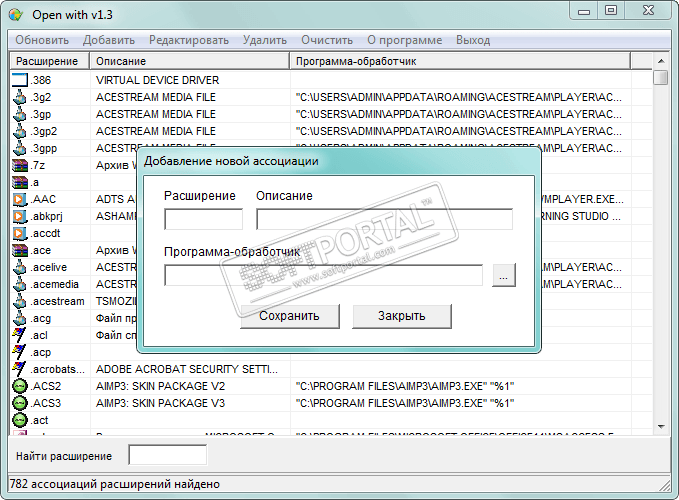Viewport: 679px width, 500px height.
Task: Focus the Описание input field in dialog
Action: [x=385, y=219]
